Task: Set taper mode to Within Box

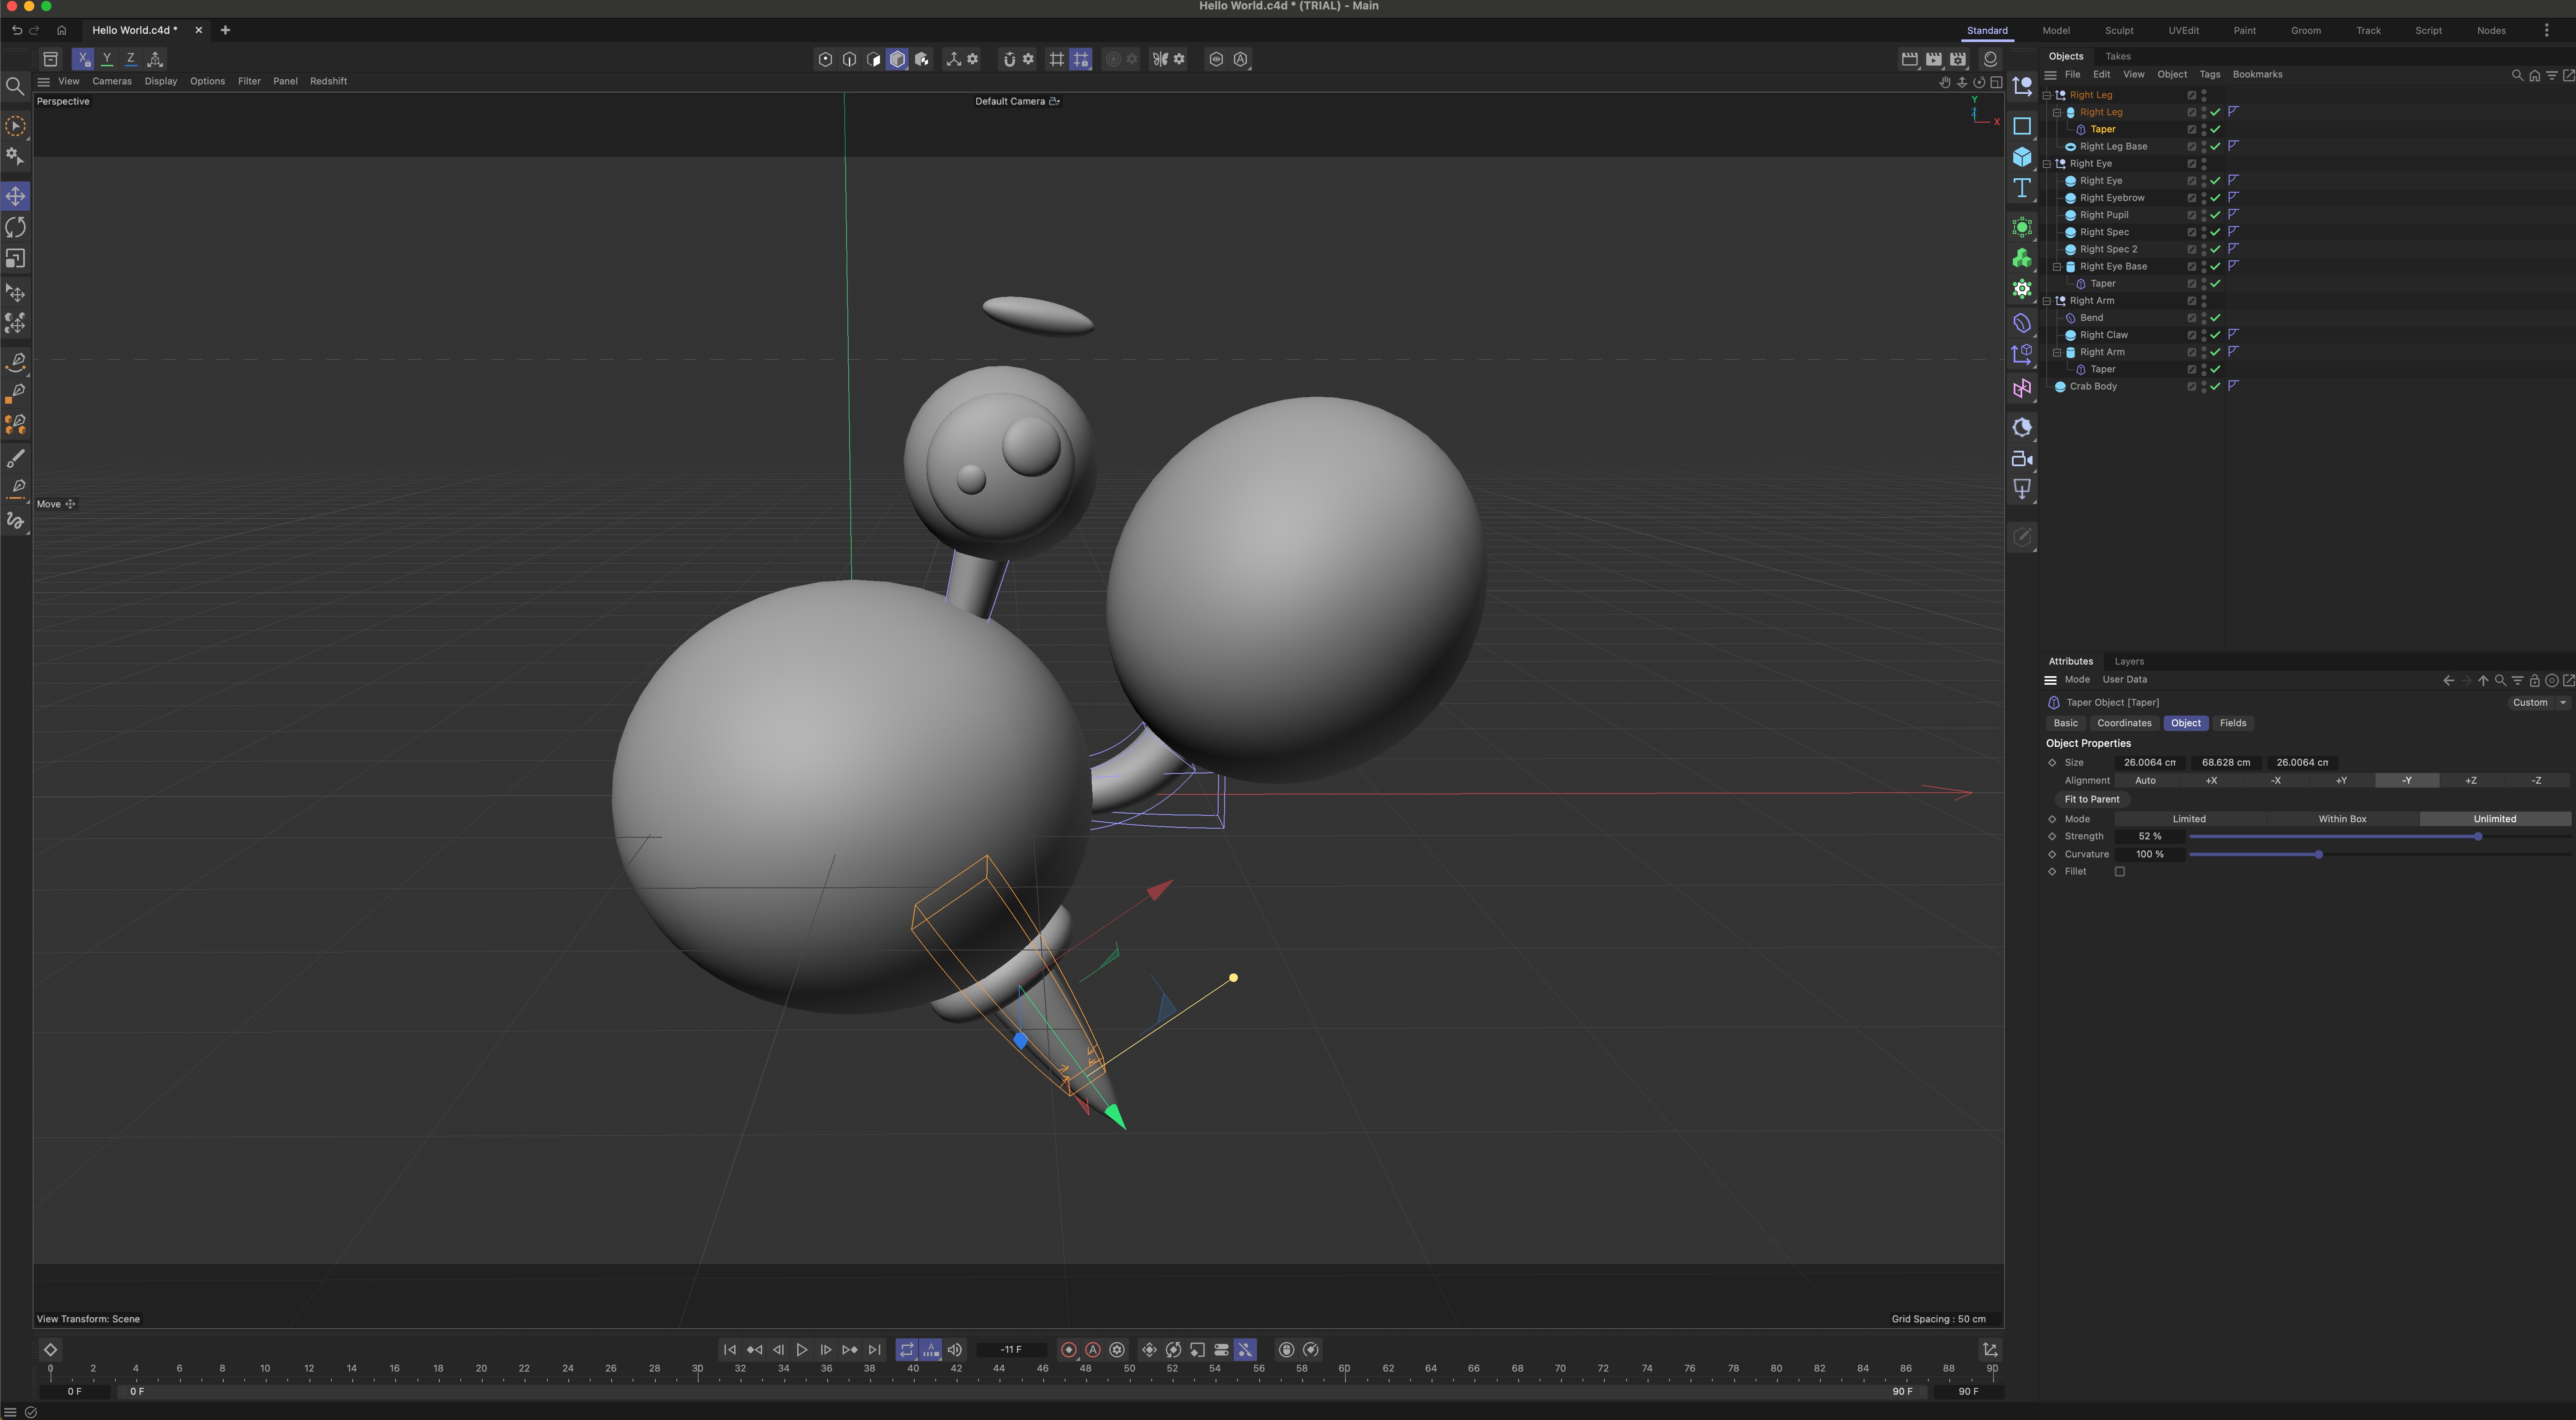Action: tap(2342, 819)
